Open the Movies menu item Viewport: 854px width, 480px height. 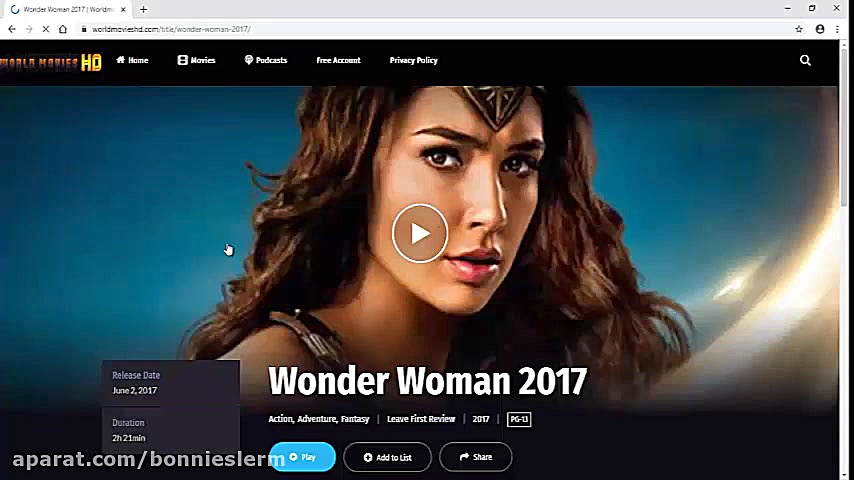click(197, 60)
